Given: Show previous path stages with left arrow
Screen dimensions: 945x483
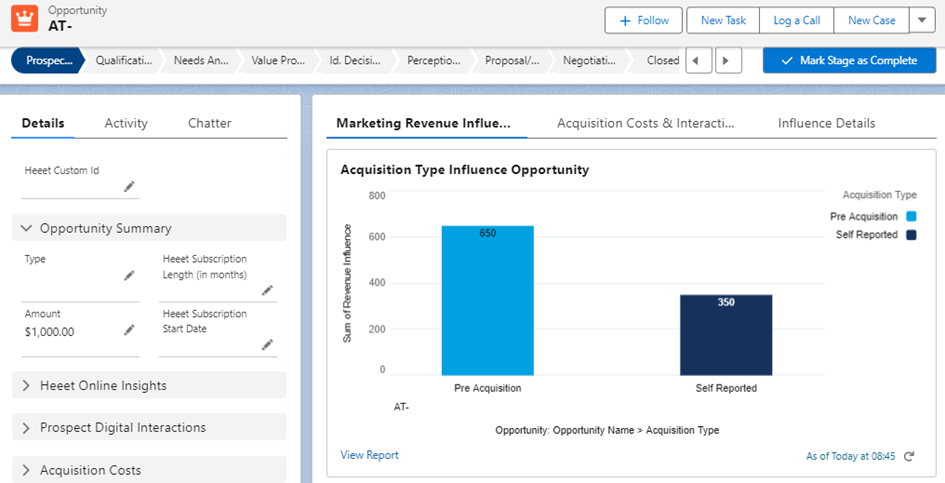Looking at the screenshot, I should click(x=699, y=60).
